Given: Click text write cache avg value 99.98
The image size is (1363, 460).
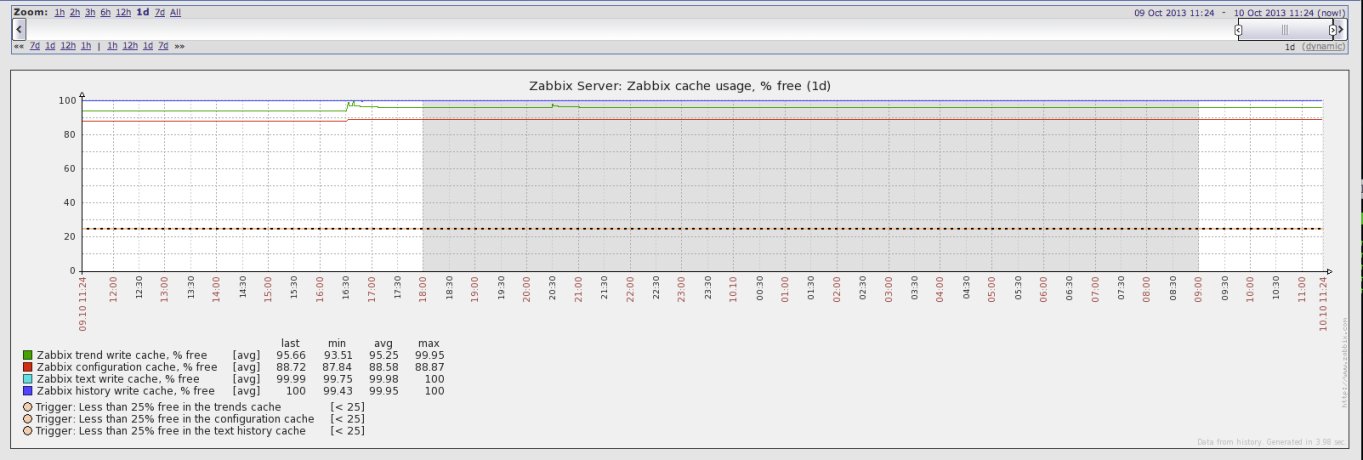Looking at the screenshot, I should point(383,379).
